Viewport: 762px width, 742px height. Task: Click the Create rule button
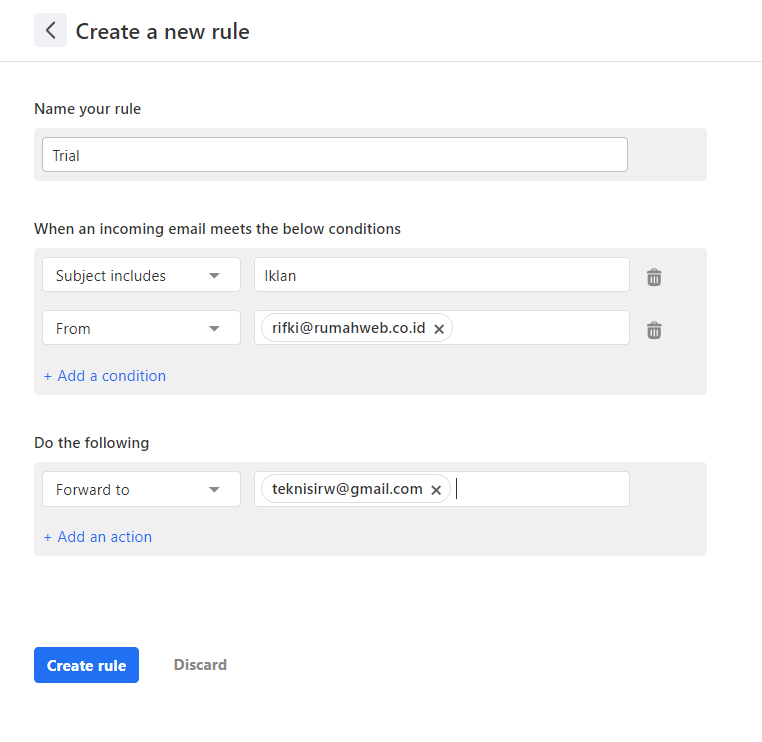87,665
